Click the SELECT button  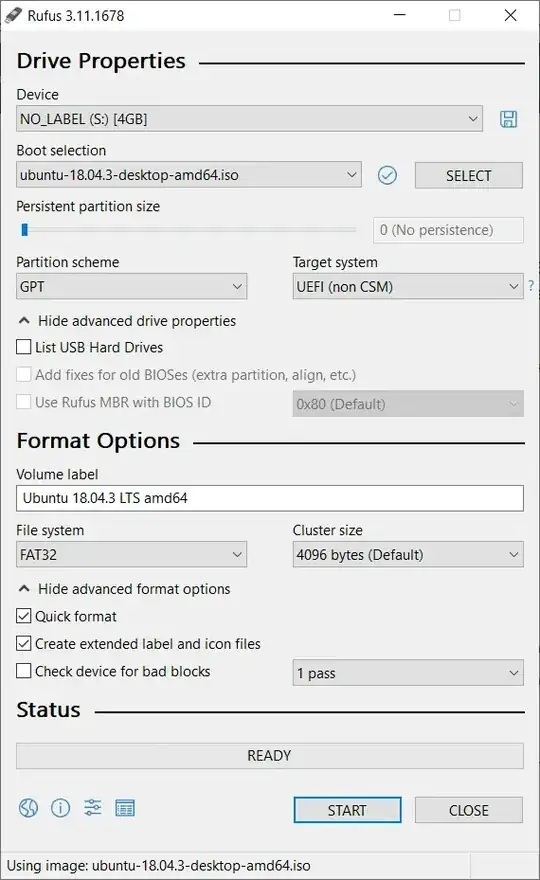[469, 176]
